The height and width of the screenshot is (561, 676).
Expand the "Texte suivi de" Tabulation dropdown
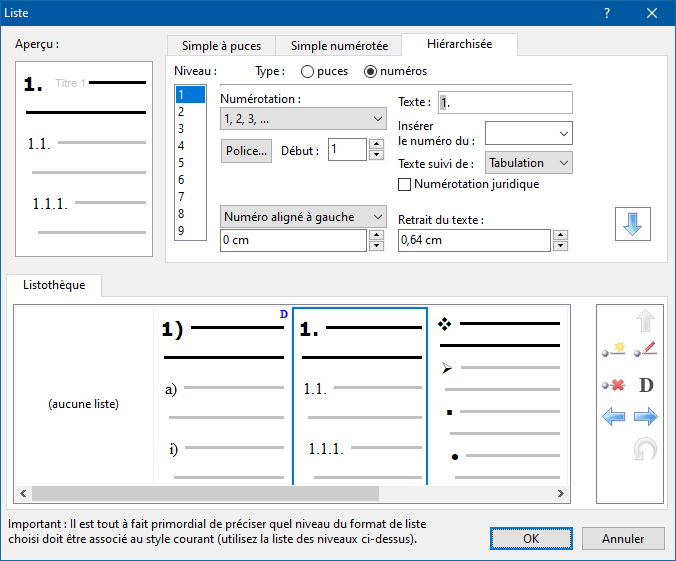click(528, 163)
